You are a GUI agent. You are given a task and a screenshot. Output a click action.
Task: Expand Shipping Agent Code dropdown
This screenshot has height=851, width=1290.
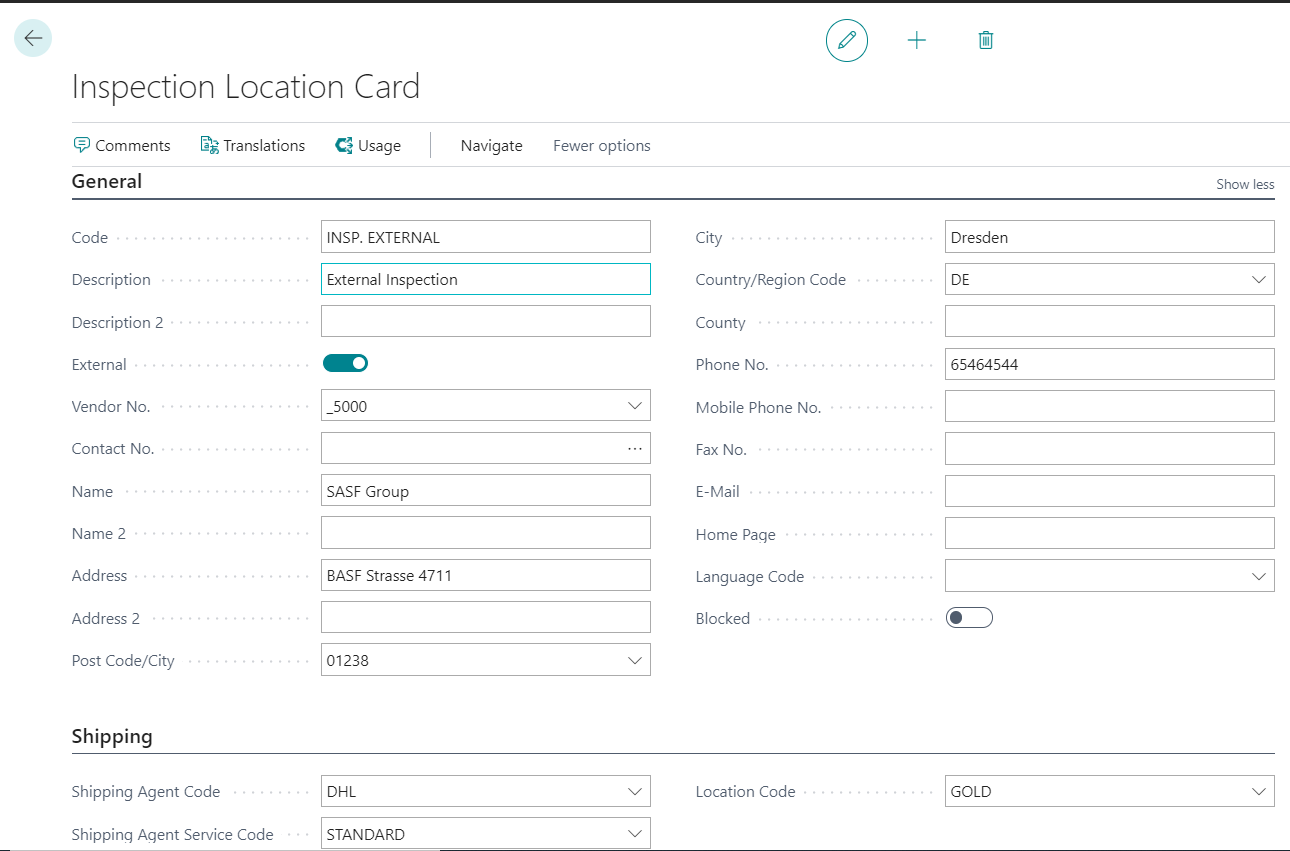pos(634,791)
